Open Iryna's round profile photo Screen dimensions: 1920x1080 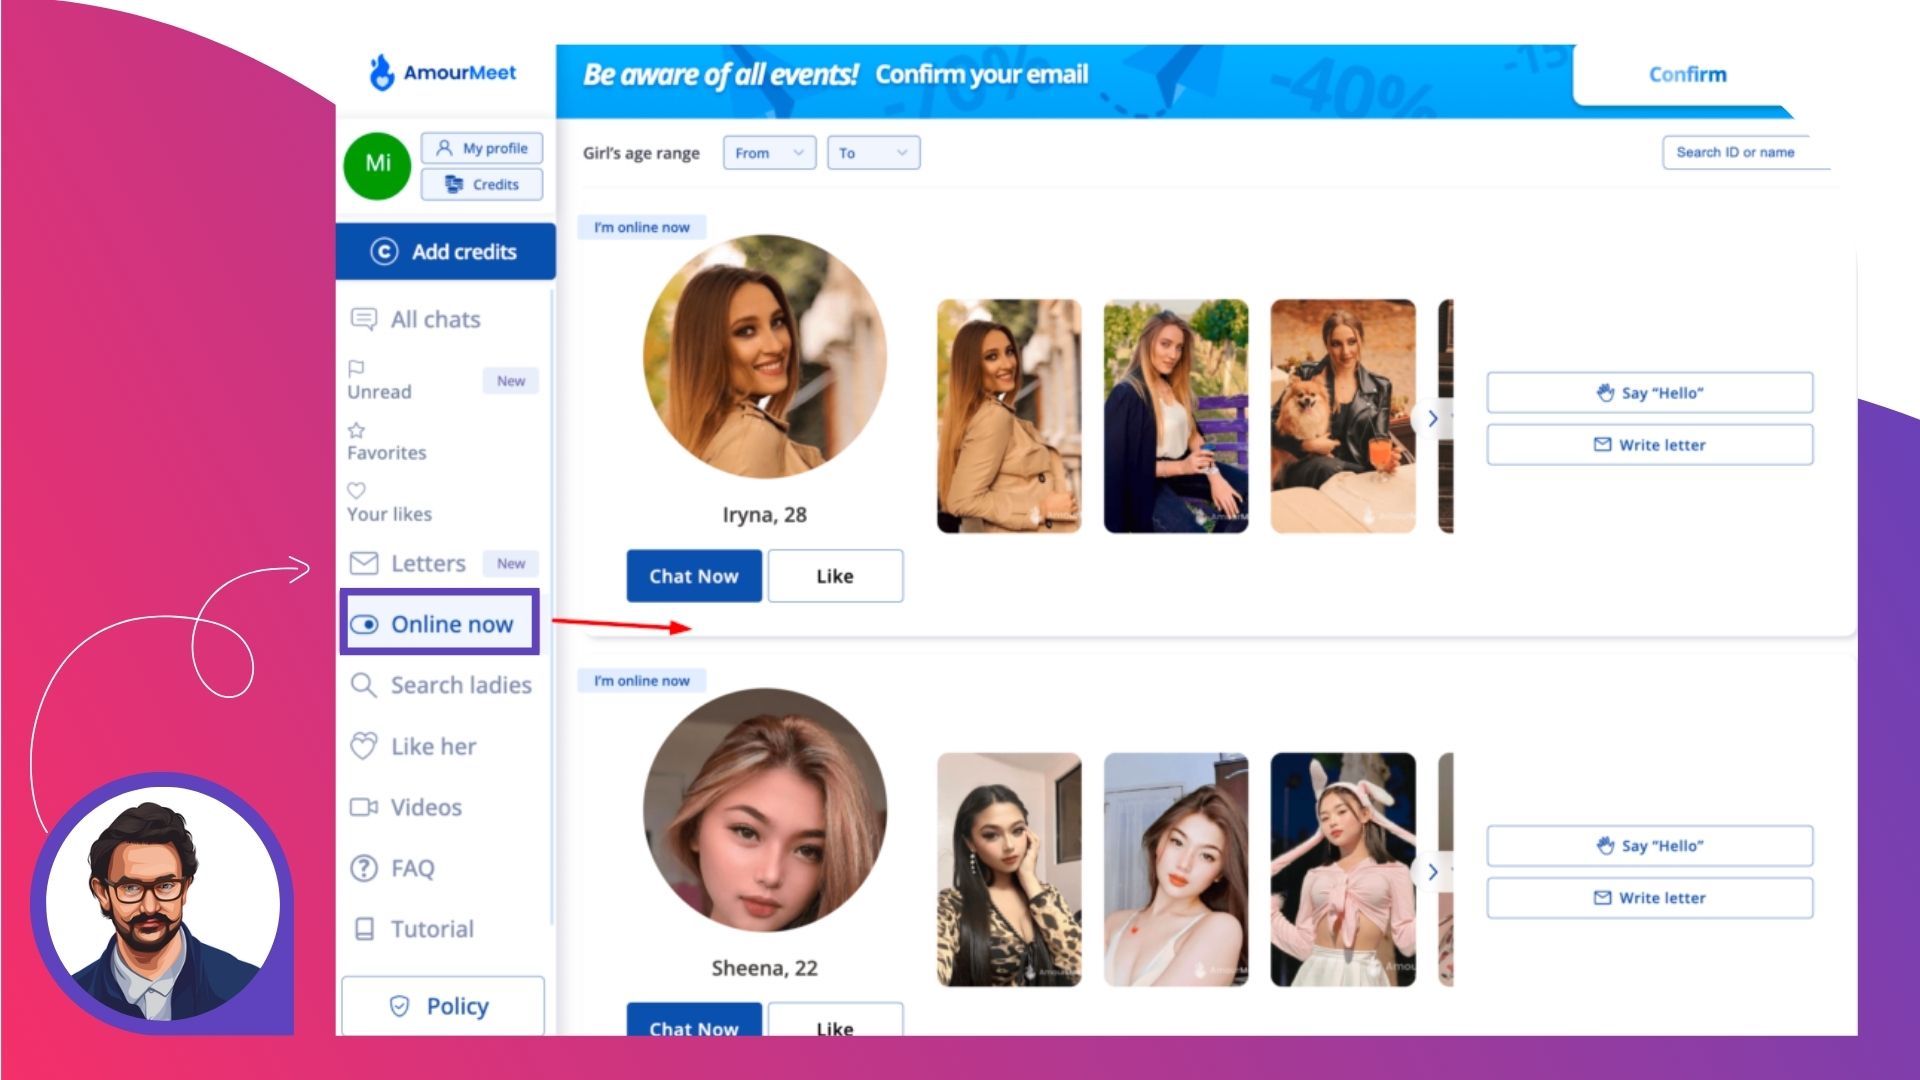tap(764, 356)
